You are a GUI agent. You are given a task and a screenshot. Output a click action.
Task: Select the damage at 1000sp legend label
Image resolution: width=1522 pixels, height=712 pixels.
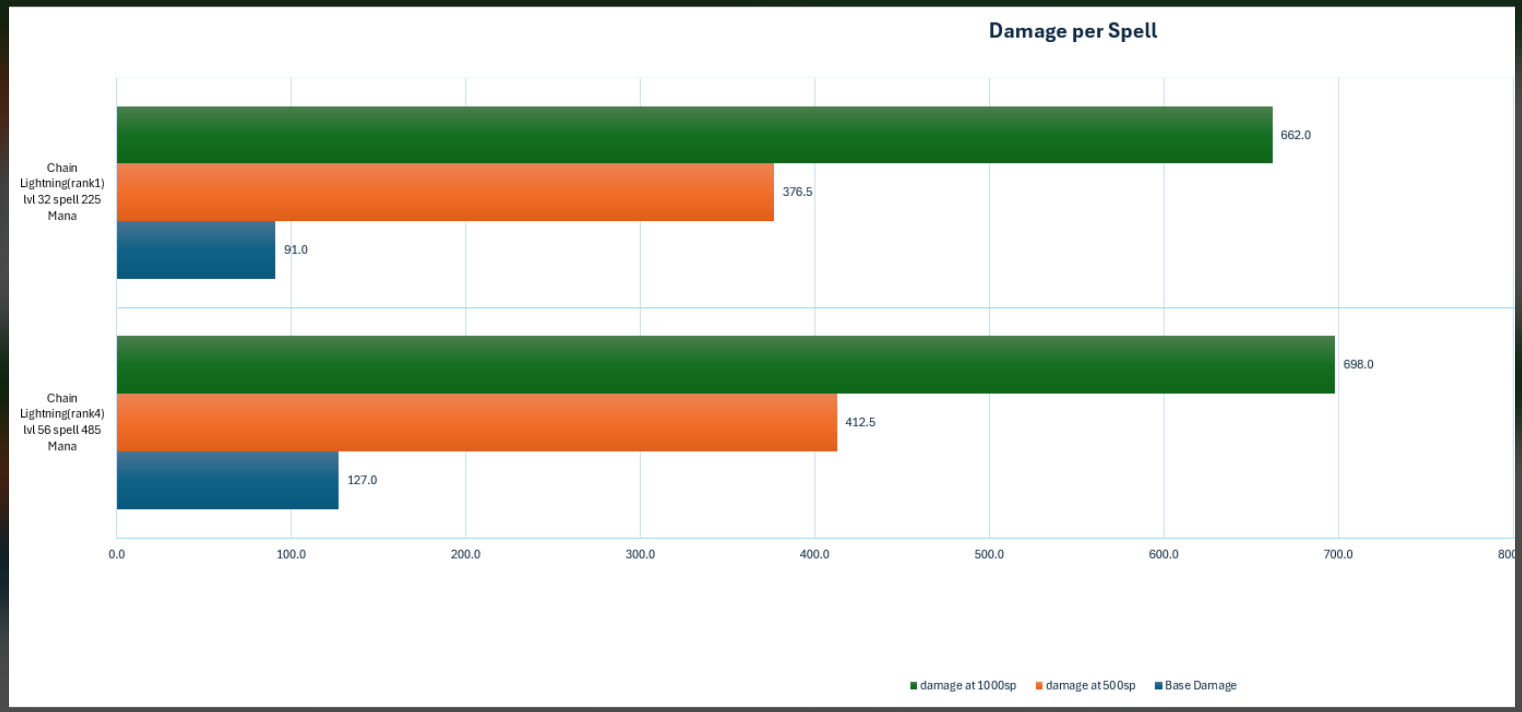(968, 686)
